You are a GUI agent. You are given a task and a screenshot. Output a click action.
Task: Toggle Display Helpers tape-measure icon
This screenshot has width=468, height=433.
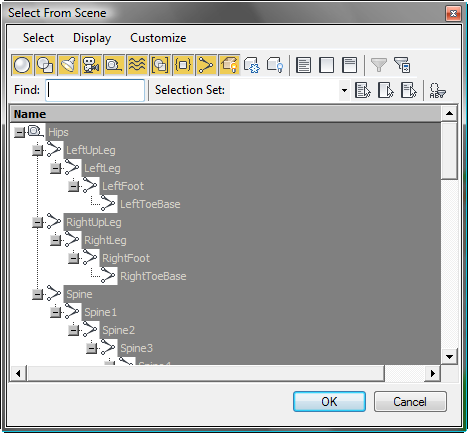114,65
